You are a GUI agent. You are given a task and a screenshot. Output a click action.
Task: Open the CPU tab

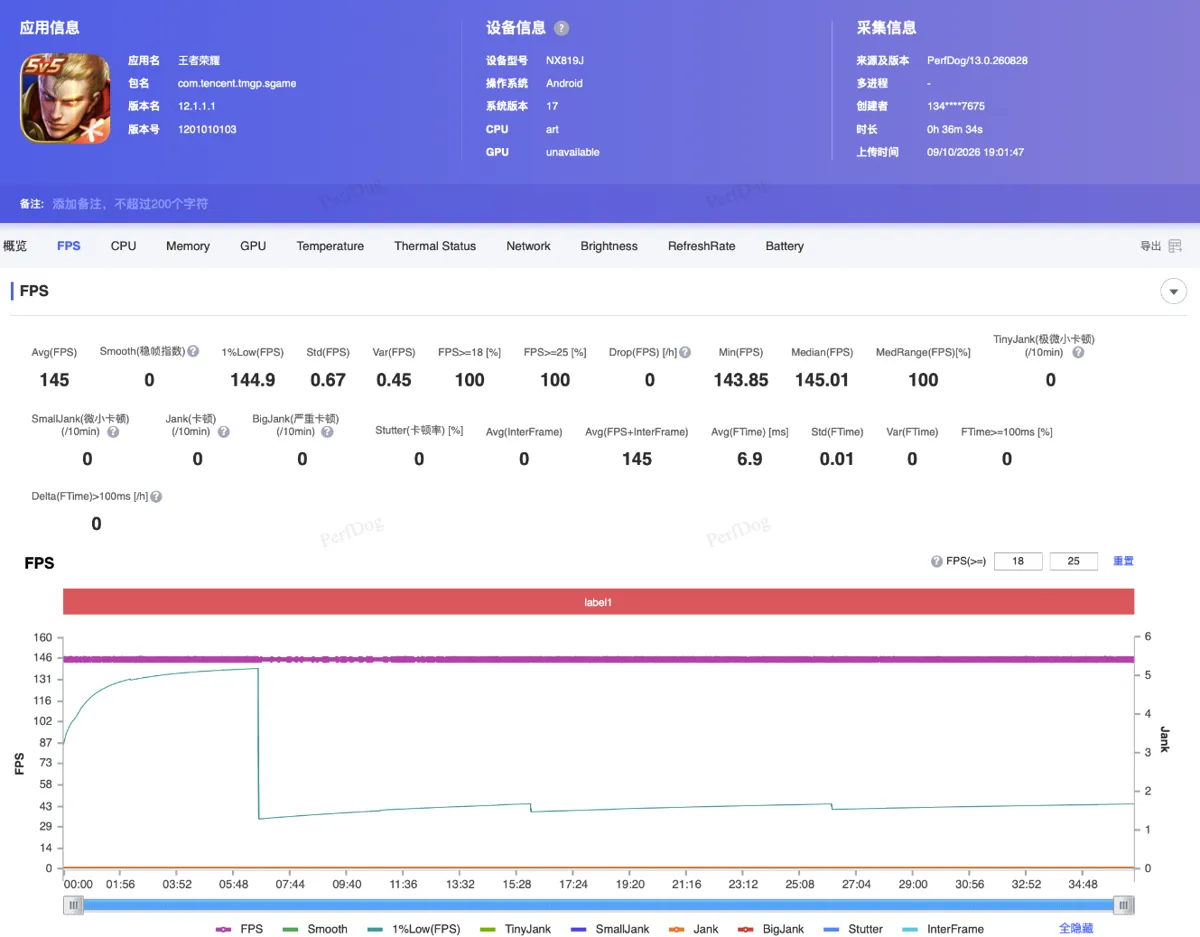point(124,246)
